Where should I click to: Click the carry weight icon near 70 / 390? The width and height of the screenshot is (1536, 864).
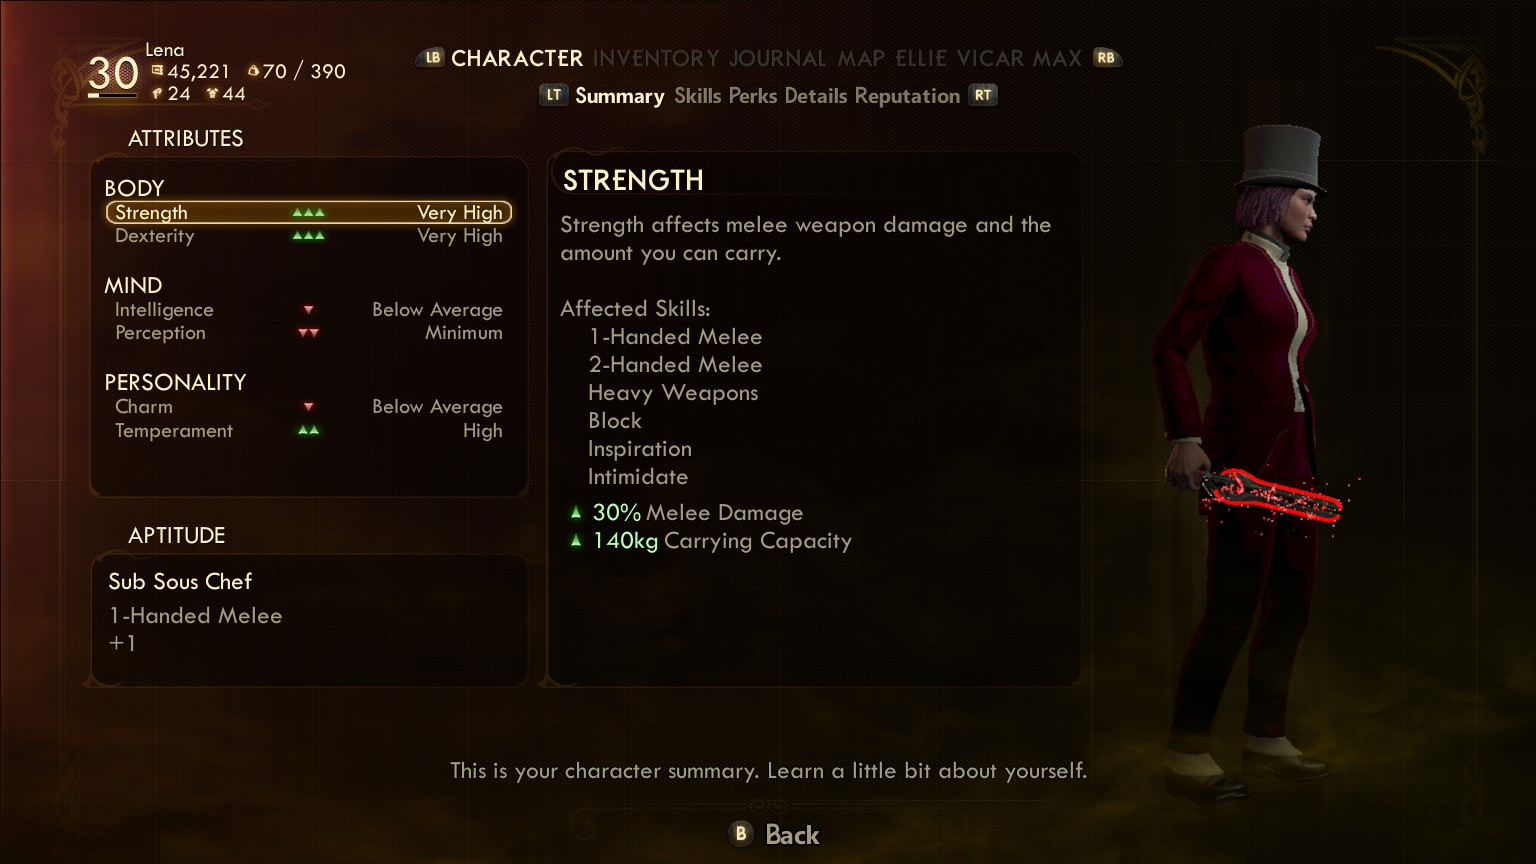click(x=254, y=71)
